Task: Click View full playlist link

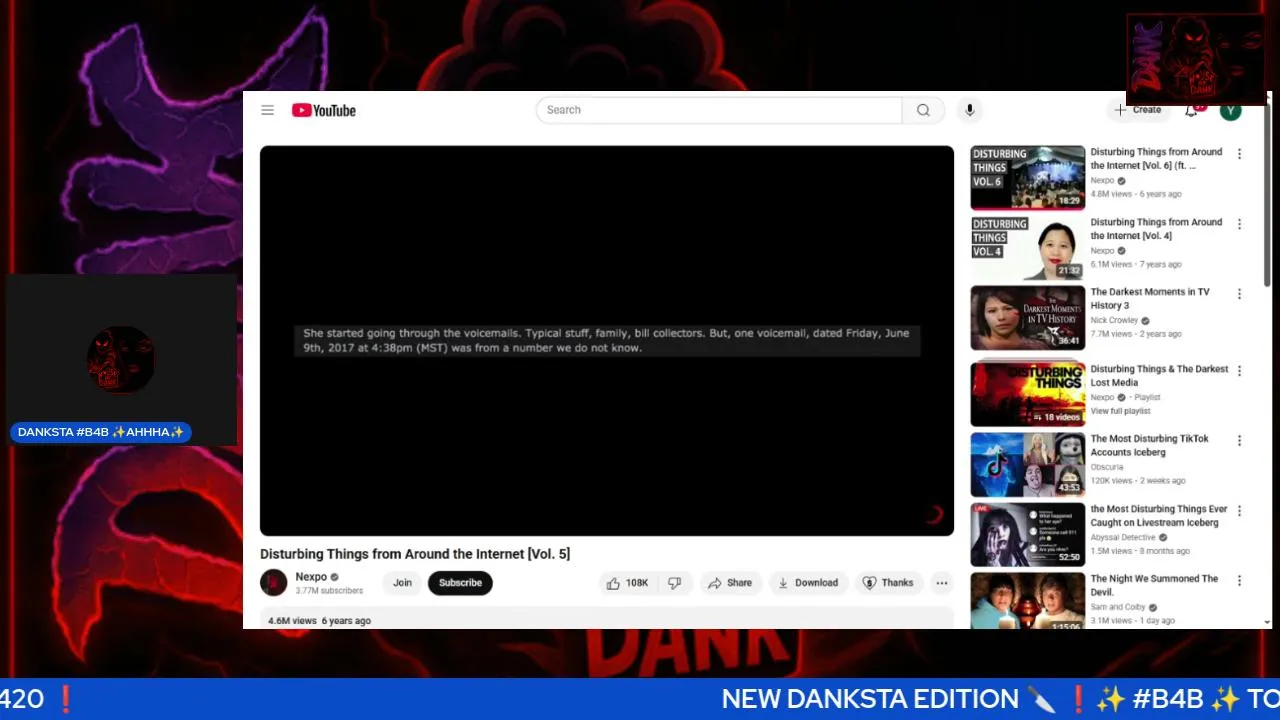Action: (1120, 411)
